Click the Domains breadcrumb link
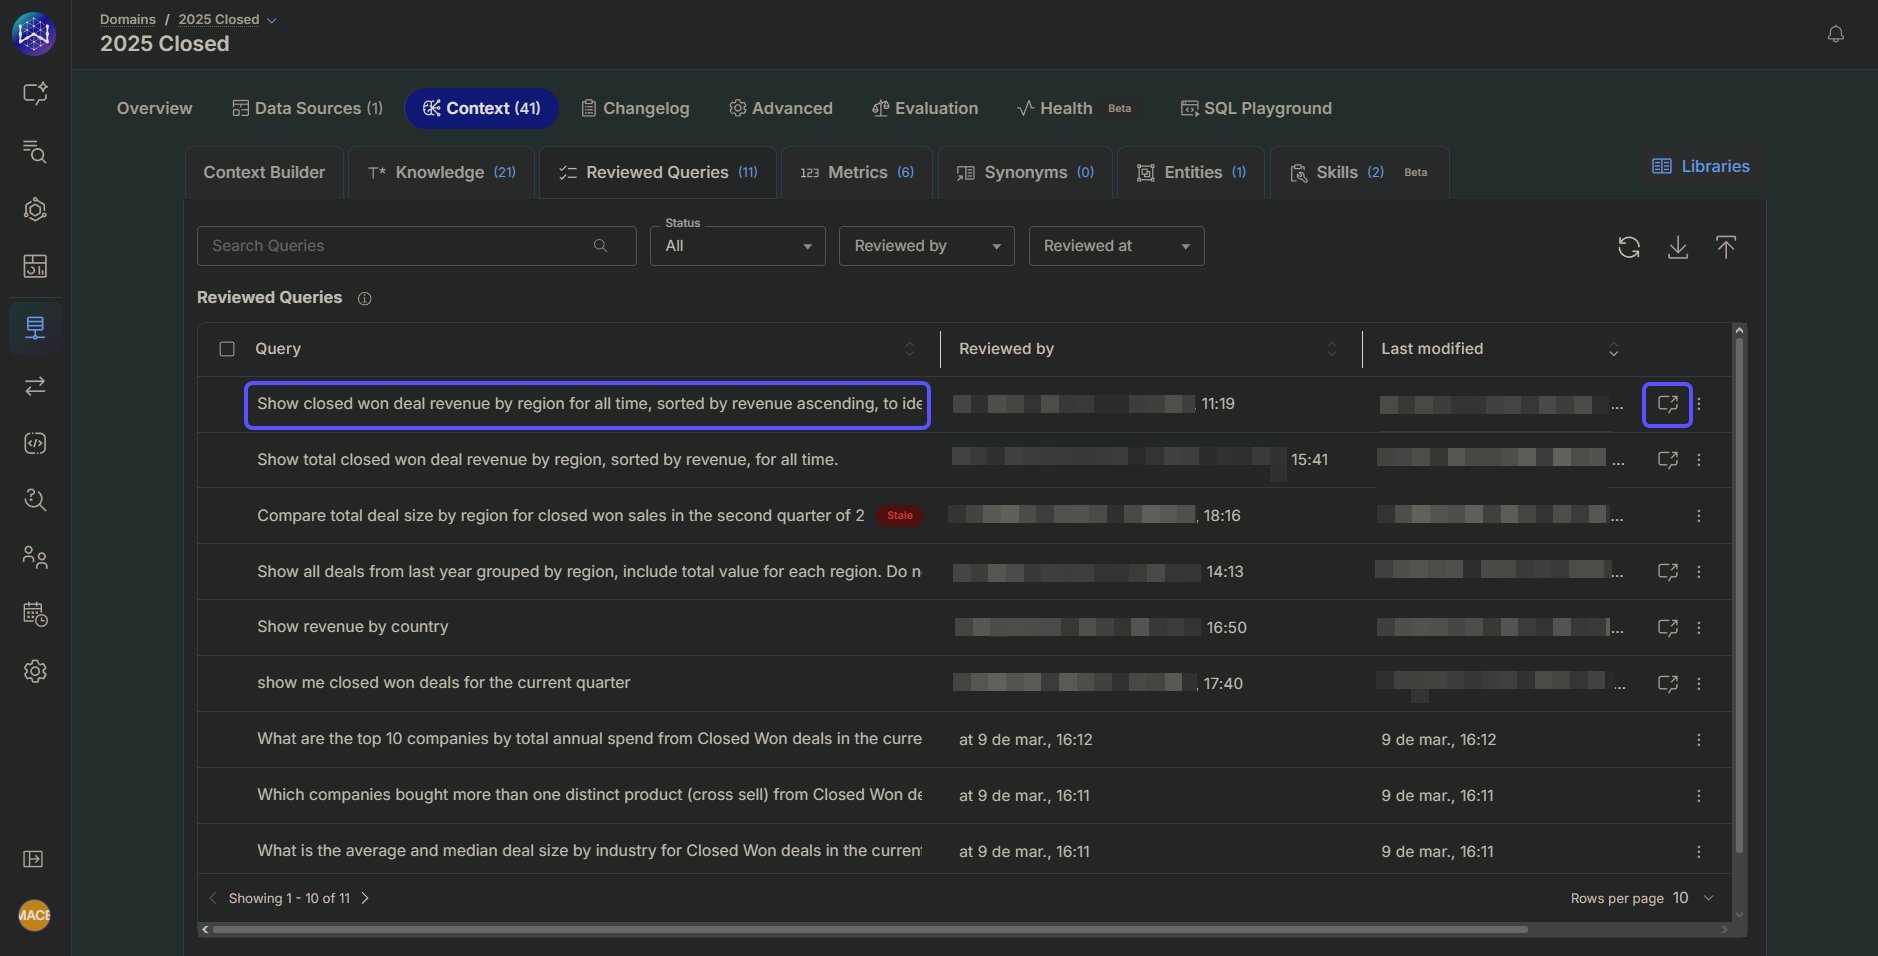The image size is (1878, 956). point(128,19)
